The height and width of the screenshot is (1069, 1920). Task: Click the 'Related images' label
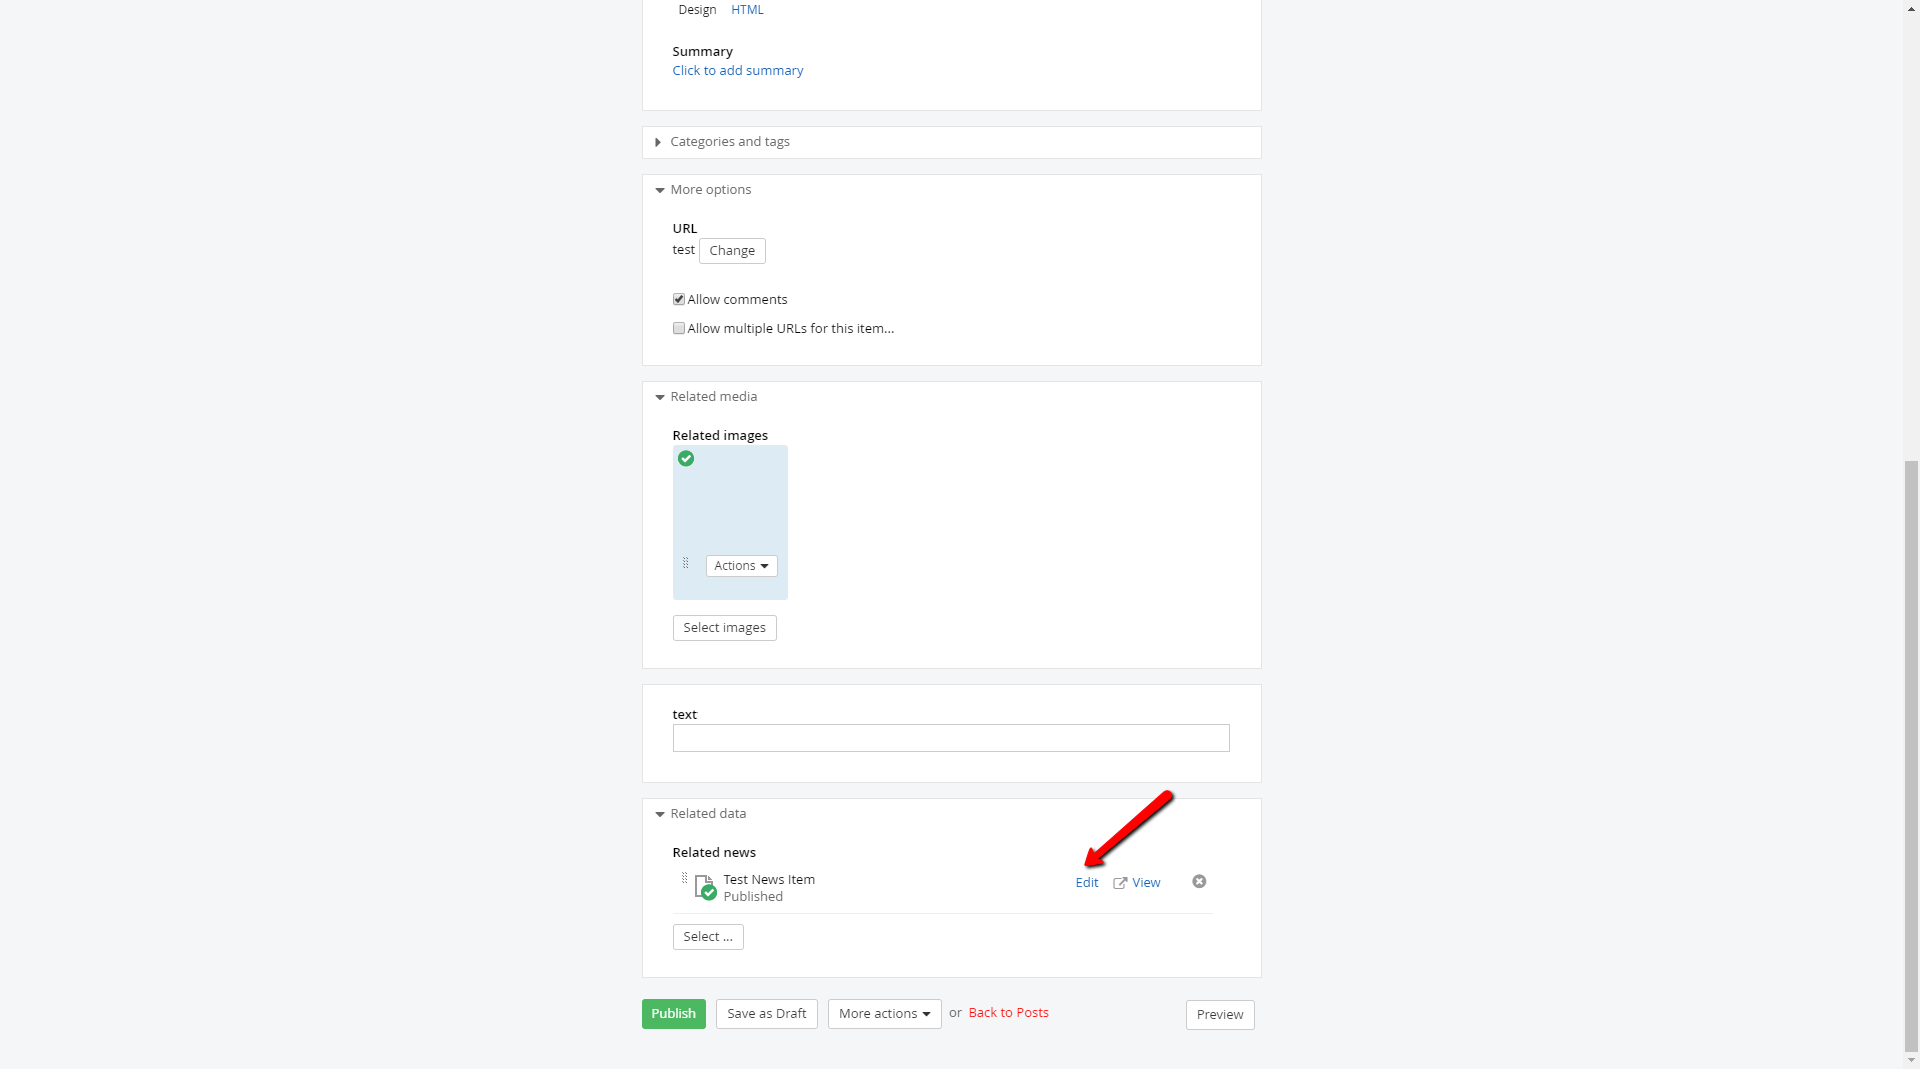[x=720, y=436]
